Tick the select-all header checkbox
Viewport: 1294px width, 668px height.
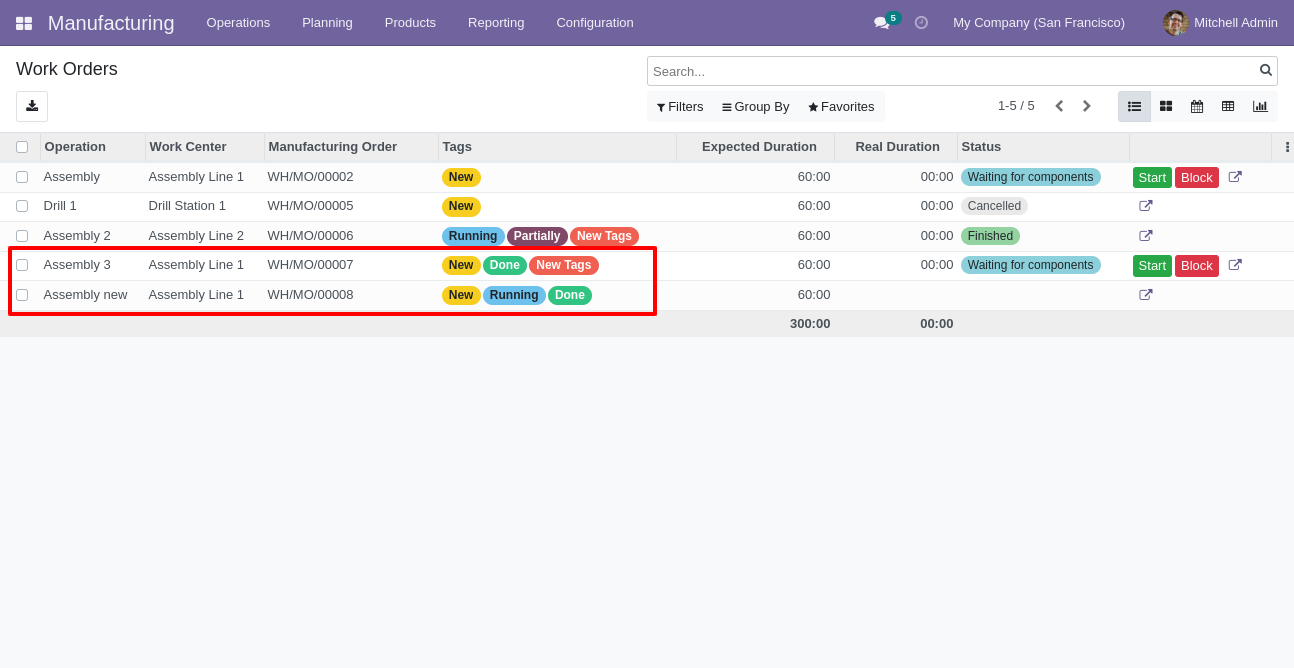pos(22,147)
